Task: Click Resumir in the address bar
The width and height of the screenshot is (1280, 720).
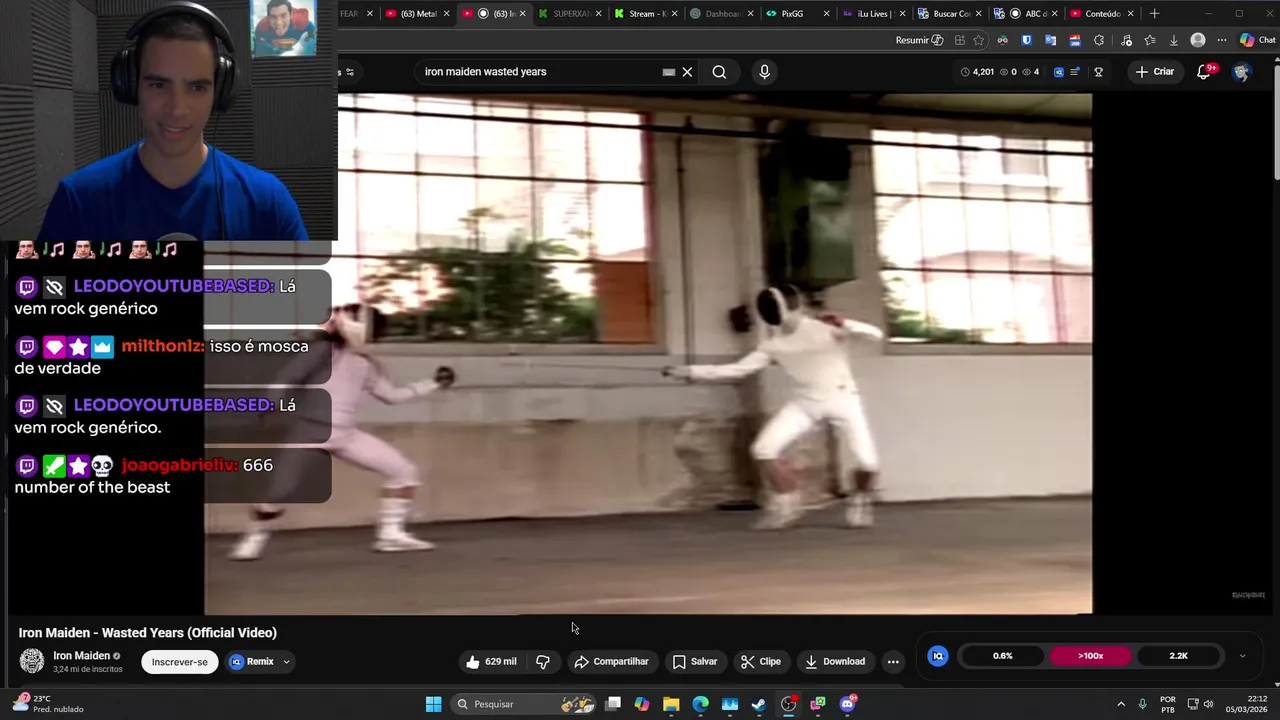Action: pyautogui.click(x=919, y=40)
